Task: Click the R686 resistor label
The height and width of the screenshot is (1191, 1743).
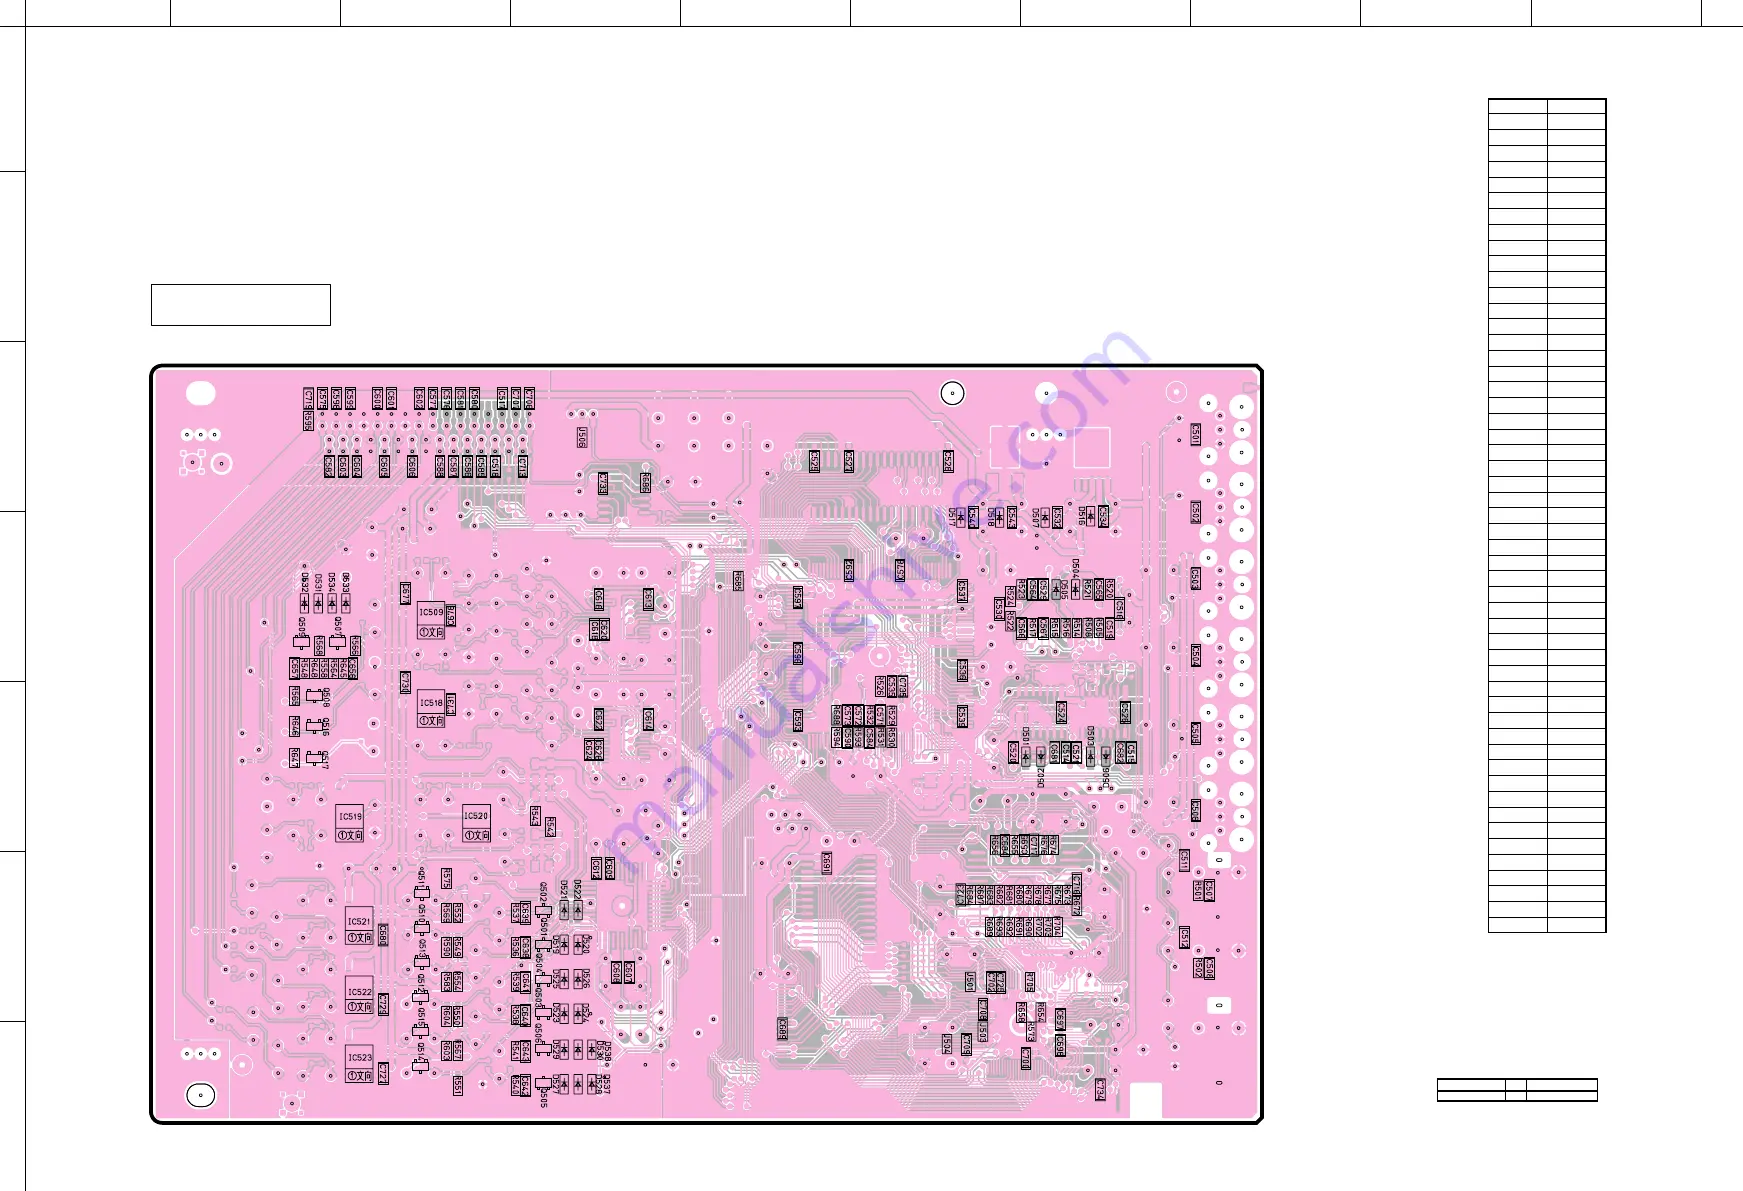Action: [x=646, y=483]
